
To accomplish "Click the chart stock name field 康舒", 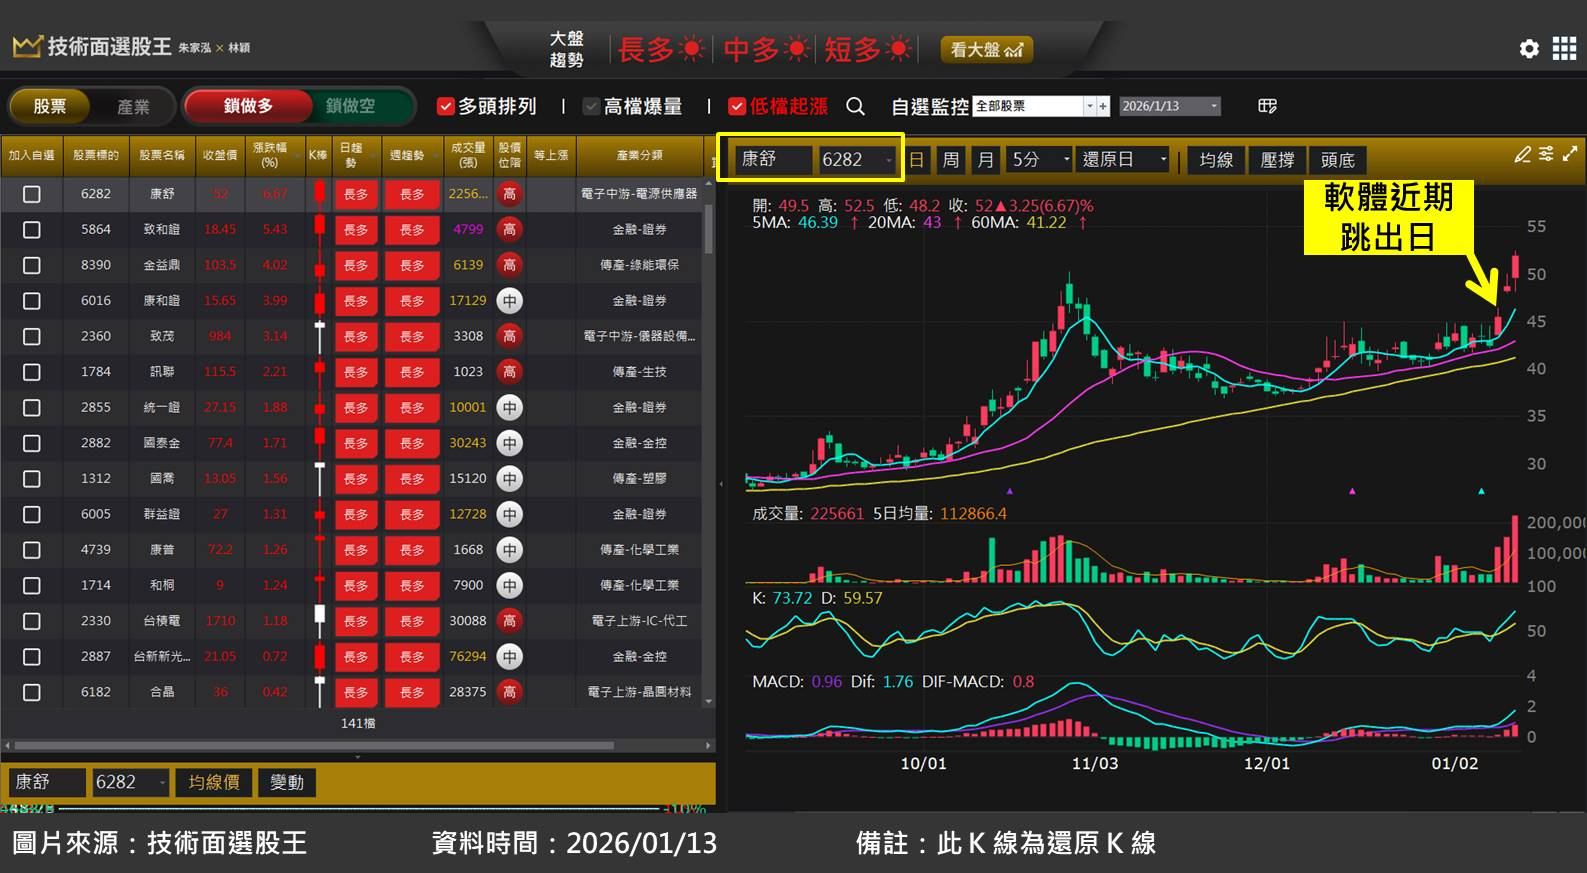I will tap(774, 159).
